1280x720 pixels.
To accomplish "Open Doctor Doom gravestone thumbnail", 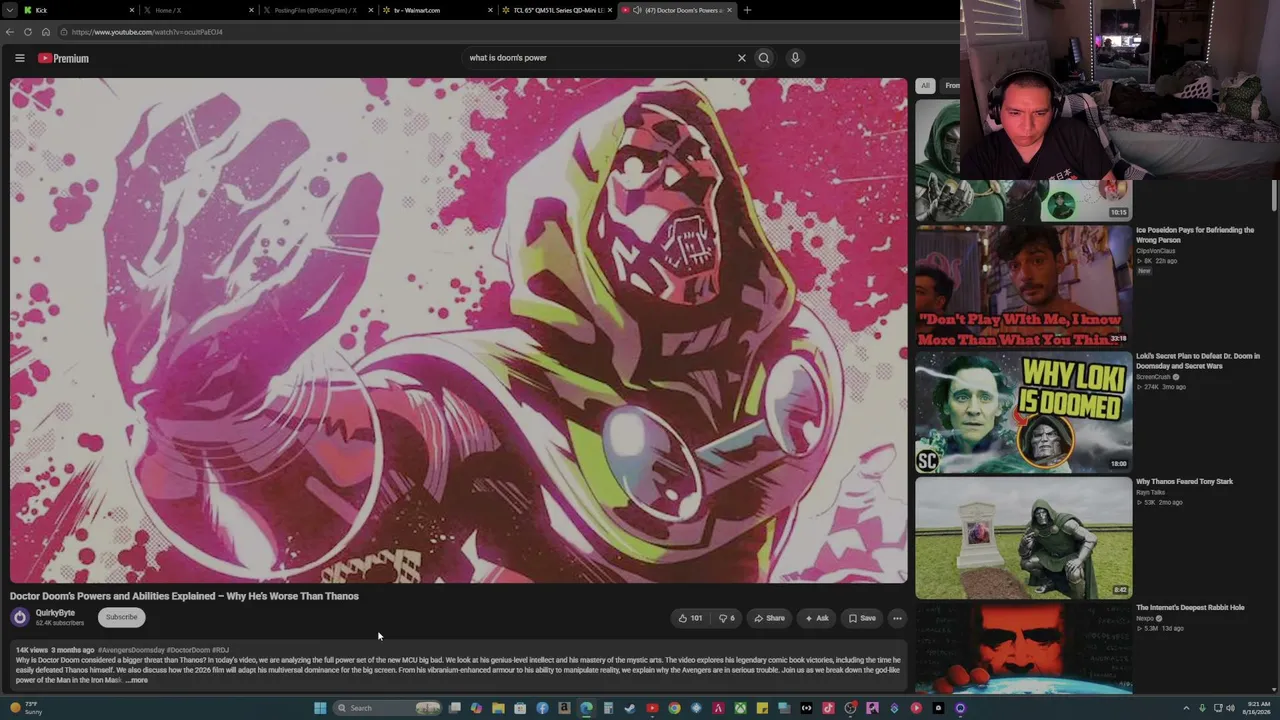I will [1023, 538].
